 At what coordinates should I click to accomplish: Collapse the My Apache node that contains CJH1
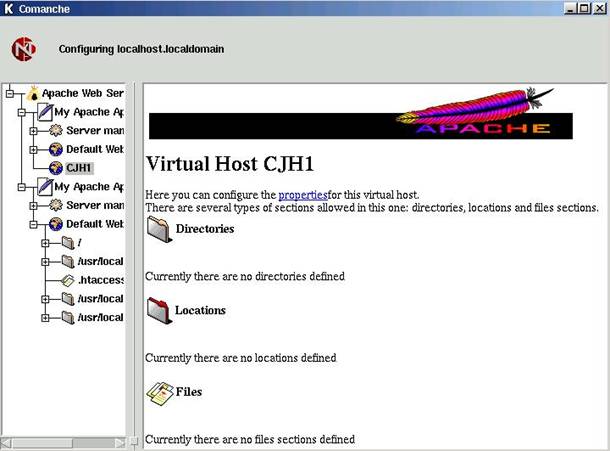coord(22,112)
